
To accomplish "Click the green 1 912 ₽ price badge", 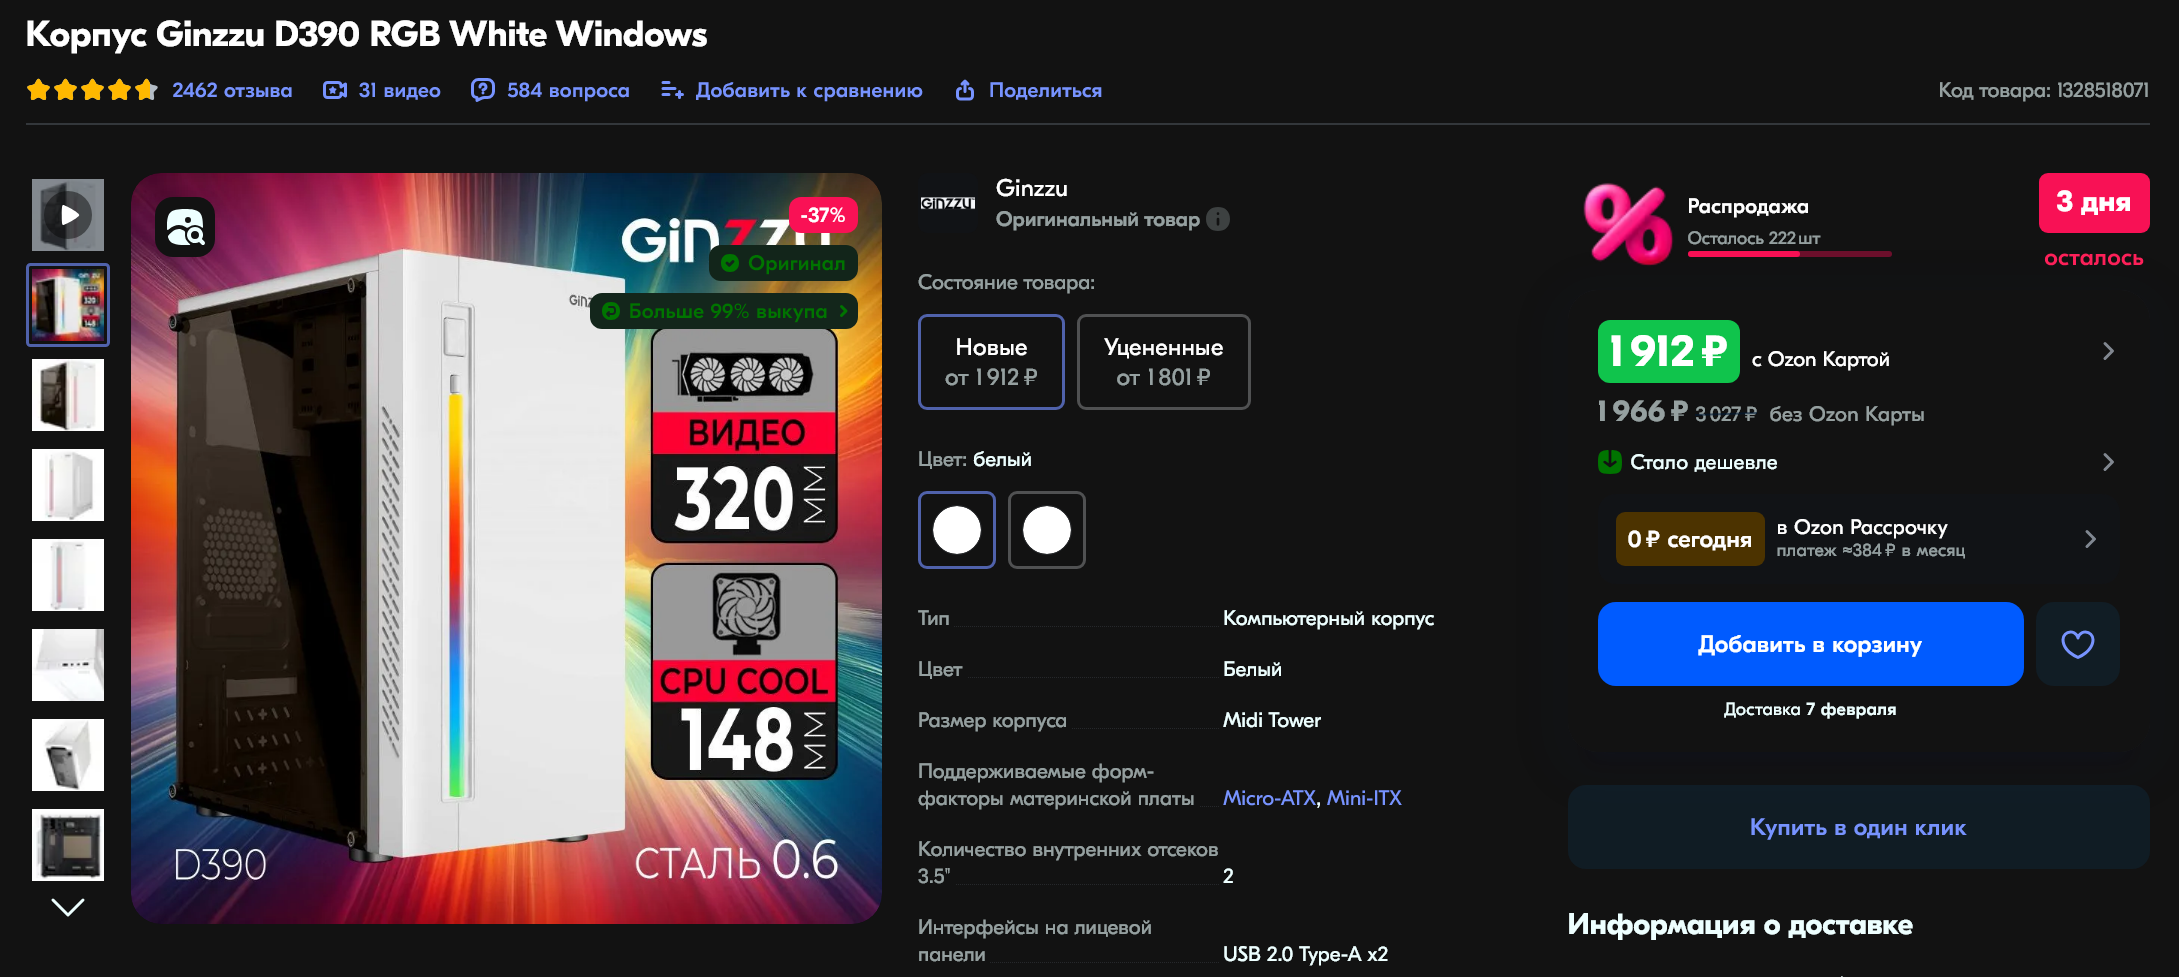I will pos(1668,351).
